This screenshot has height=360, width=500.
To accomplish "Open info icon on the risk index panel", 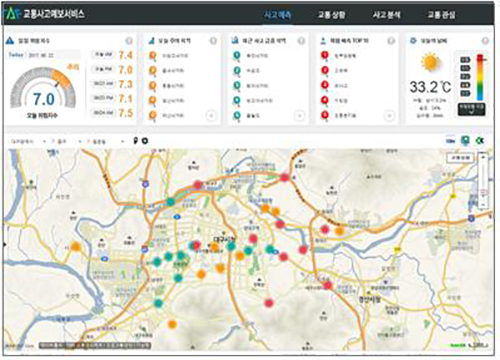I will tap(129, 41).
